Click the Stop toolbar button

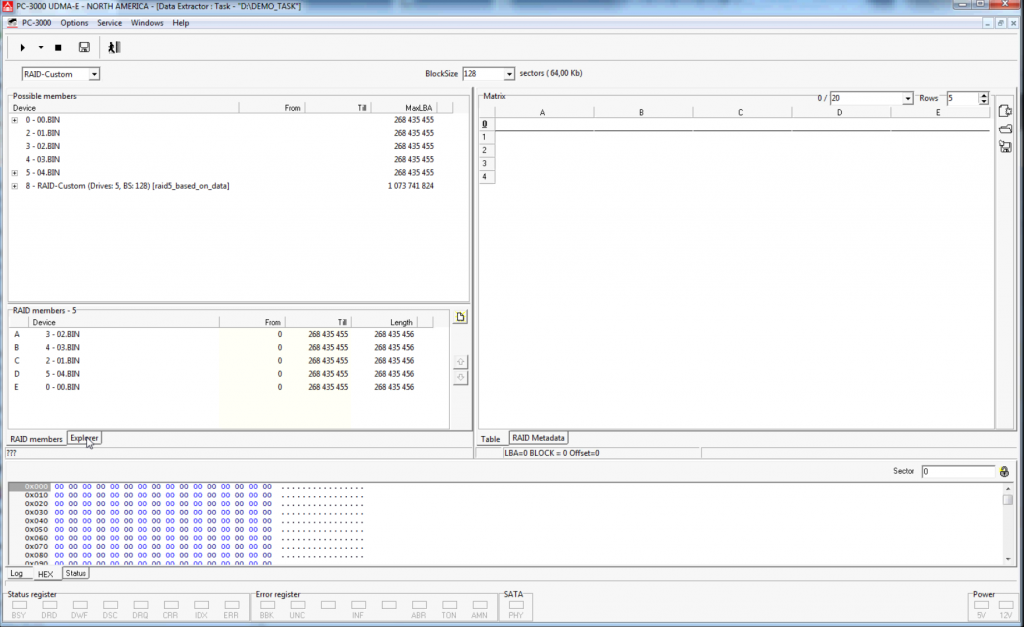pyautogui.click(x=58, y=47)
